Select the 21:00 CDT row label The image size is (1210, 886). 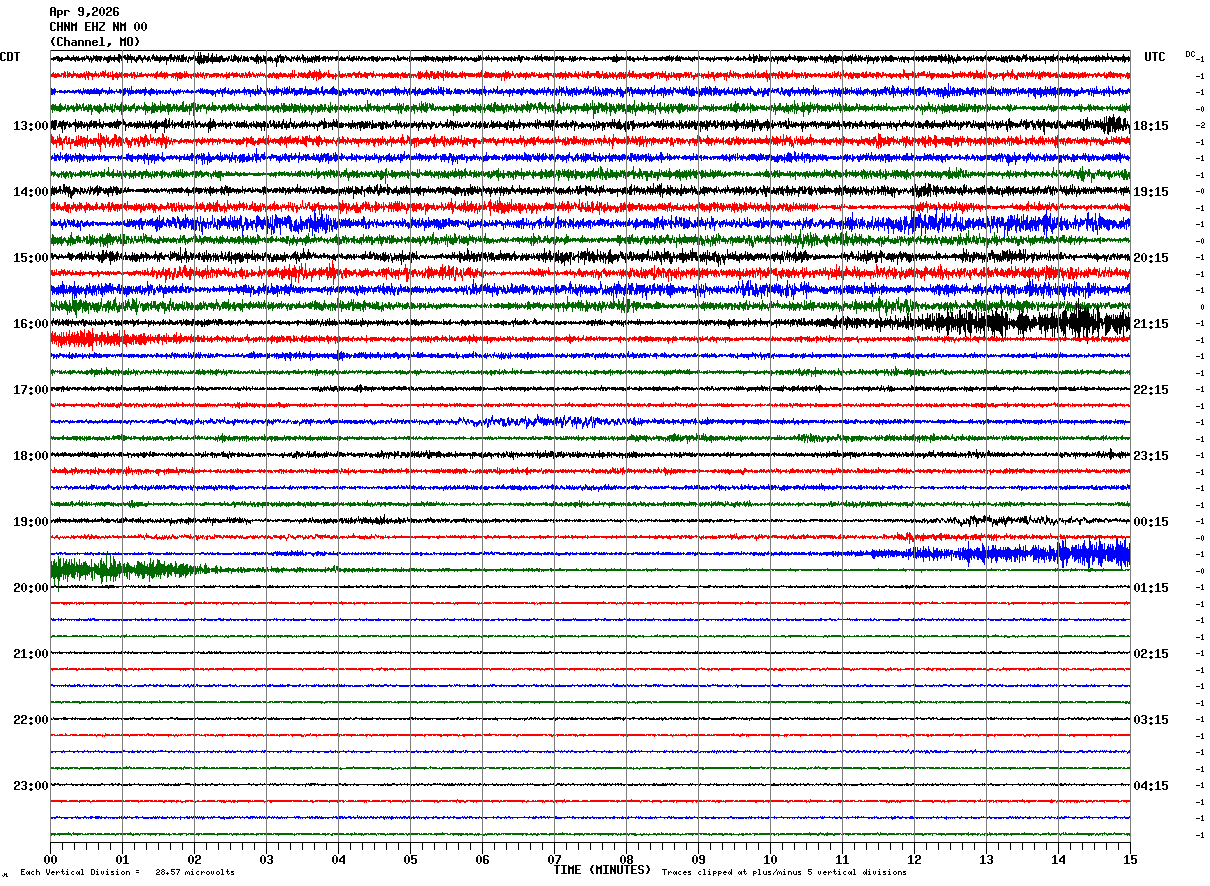point(31,654)
